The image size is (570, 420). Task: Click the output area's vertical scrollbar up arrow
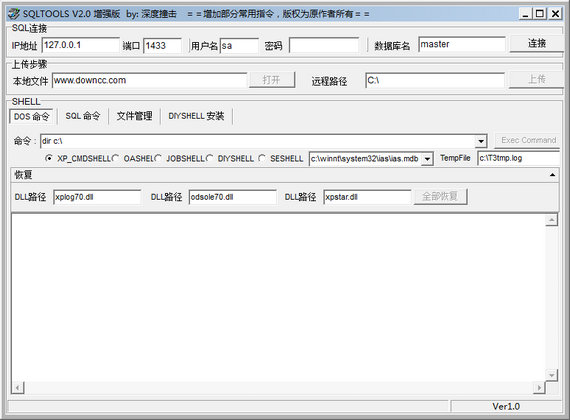click(x=551, y=220)
